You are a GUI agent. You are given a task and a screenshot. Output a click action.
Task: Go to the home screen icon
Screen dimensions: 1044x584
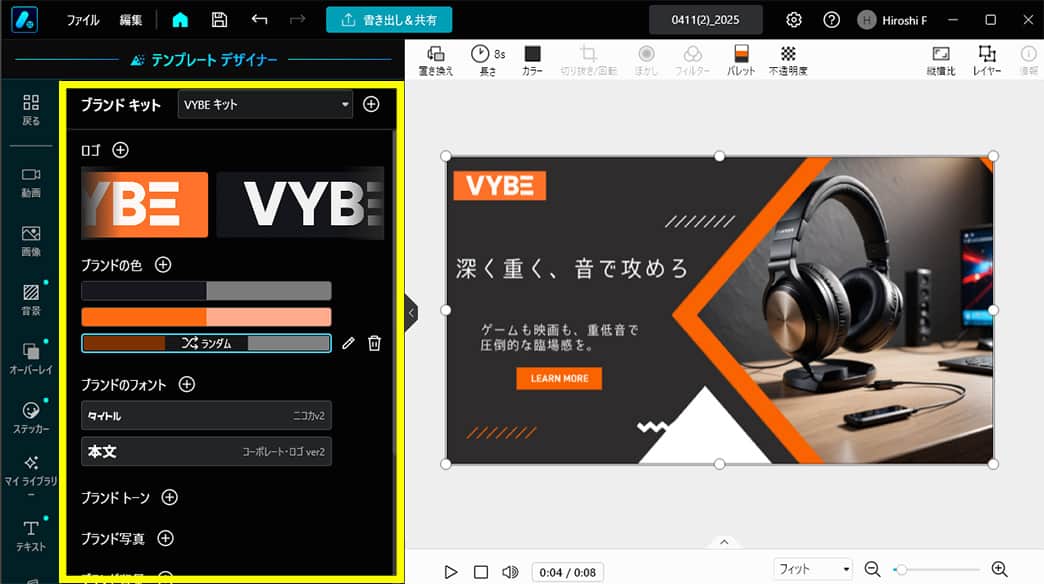pyautogui.click(x=180, y=20)
